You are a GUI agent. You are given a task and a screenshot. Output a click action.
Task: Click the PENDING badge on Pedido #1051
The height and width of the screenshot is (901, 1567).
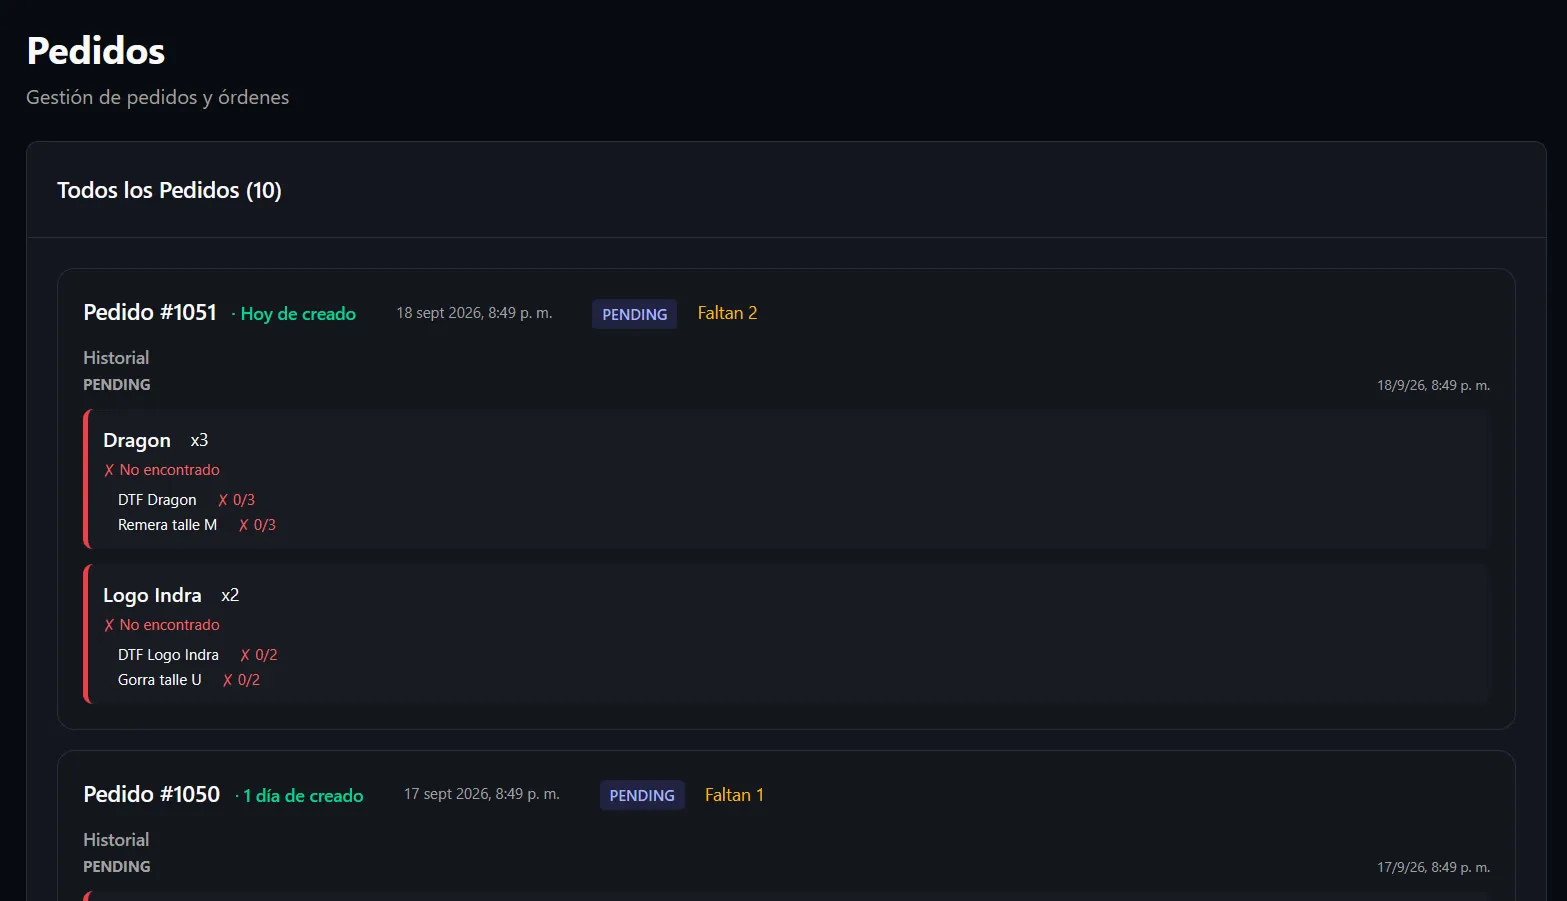pos(634,314)
